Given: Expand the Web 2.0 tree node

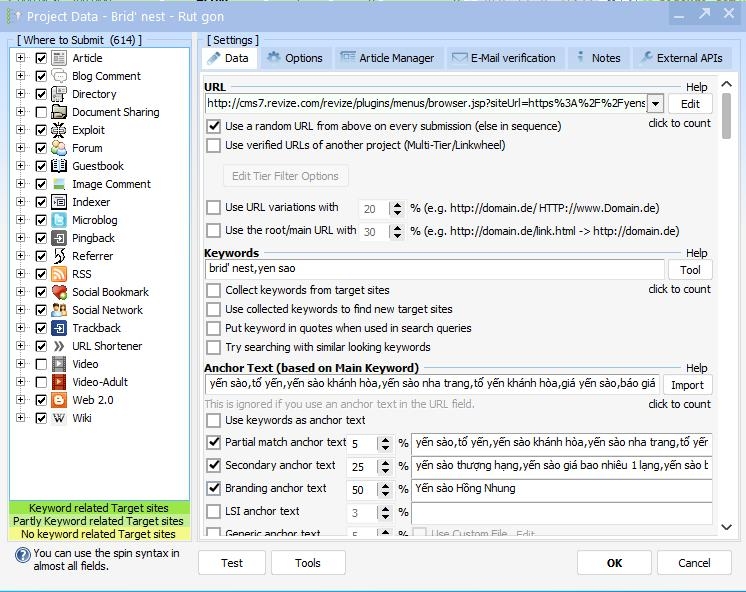Looking at the screenshot, I should coord(20,400).
